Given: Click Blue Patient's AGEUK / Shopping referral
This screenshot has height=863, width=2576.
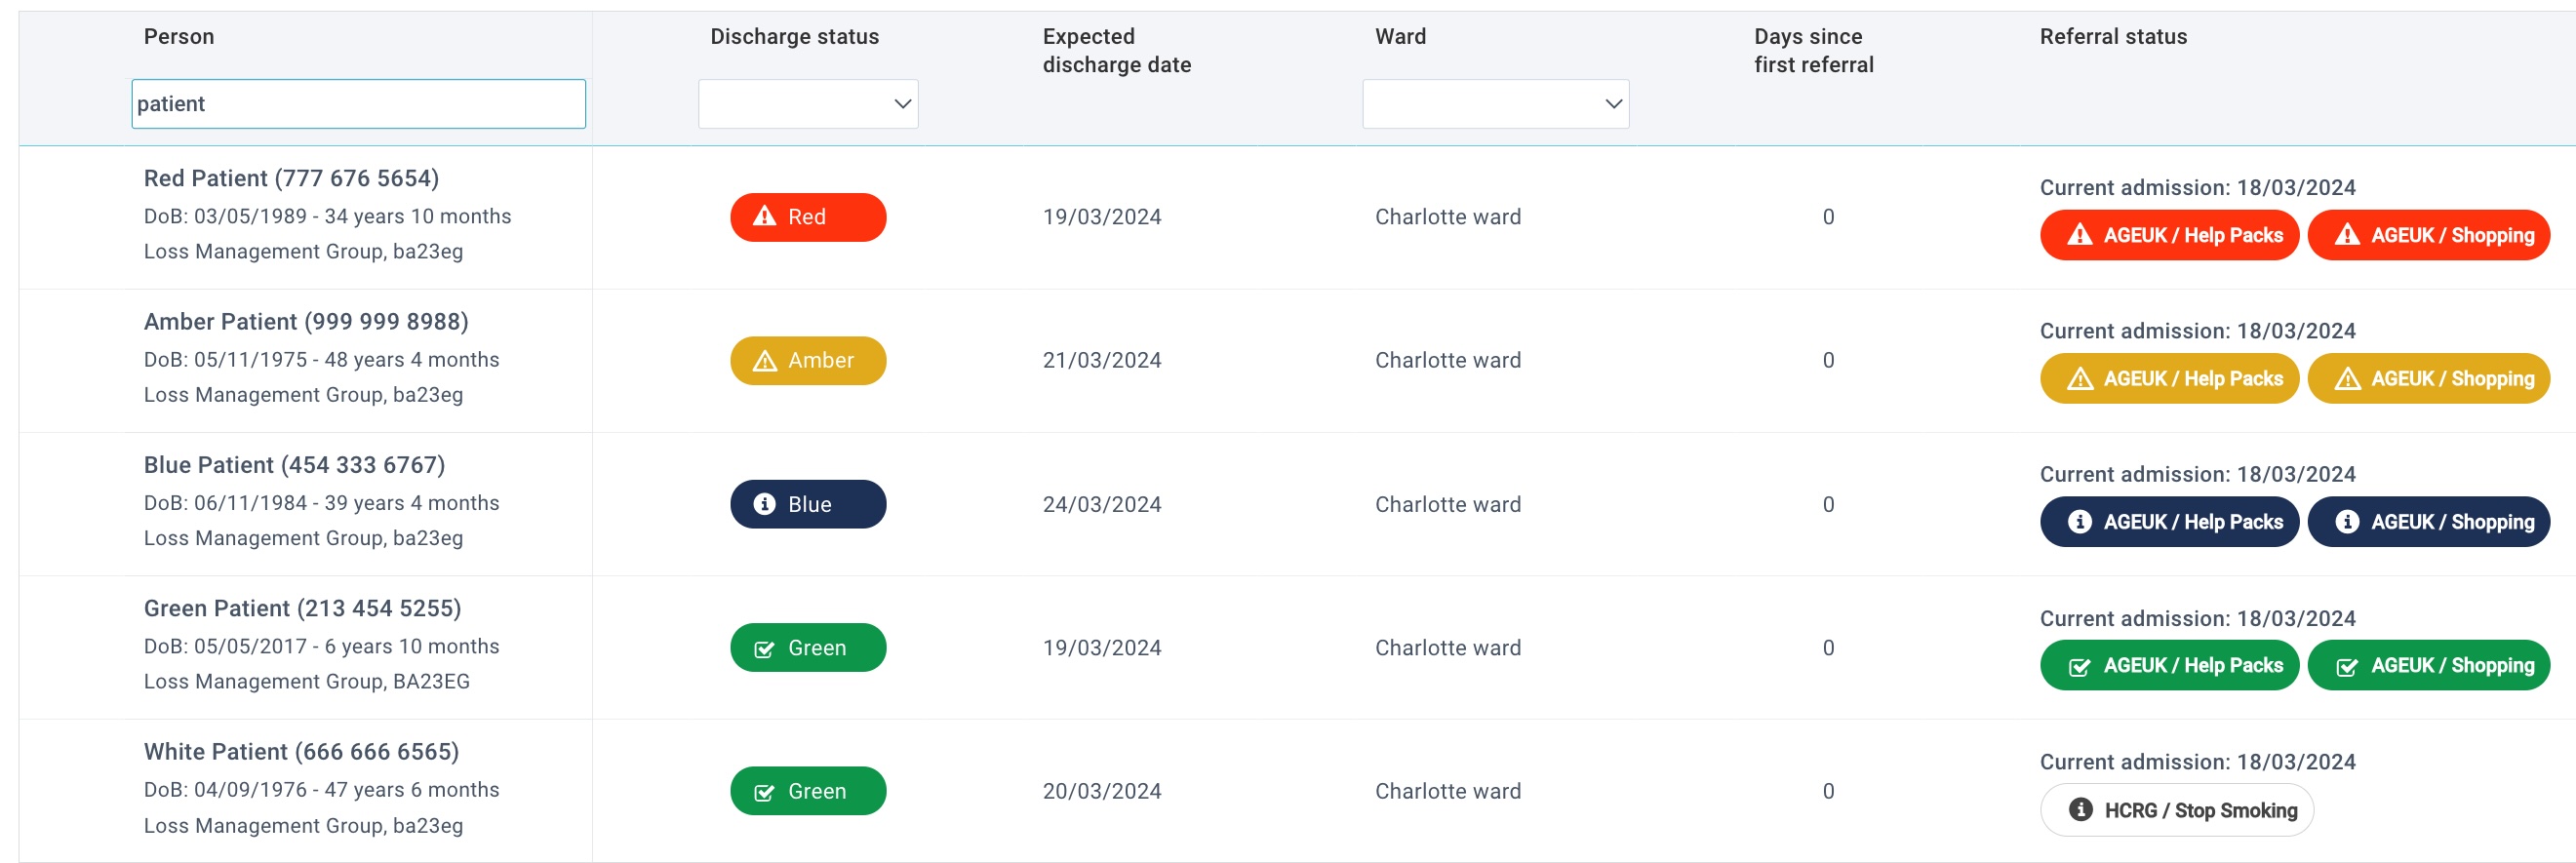Looking at the screenshot, I should point(2428,522).
